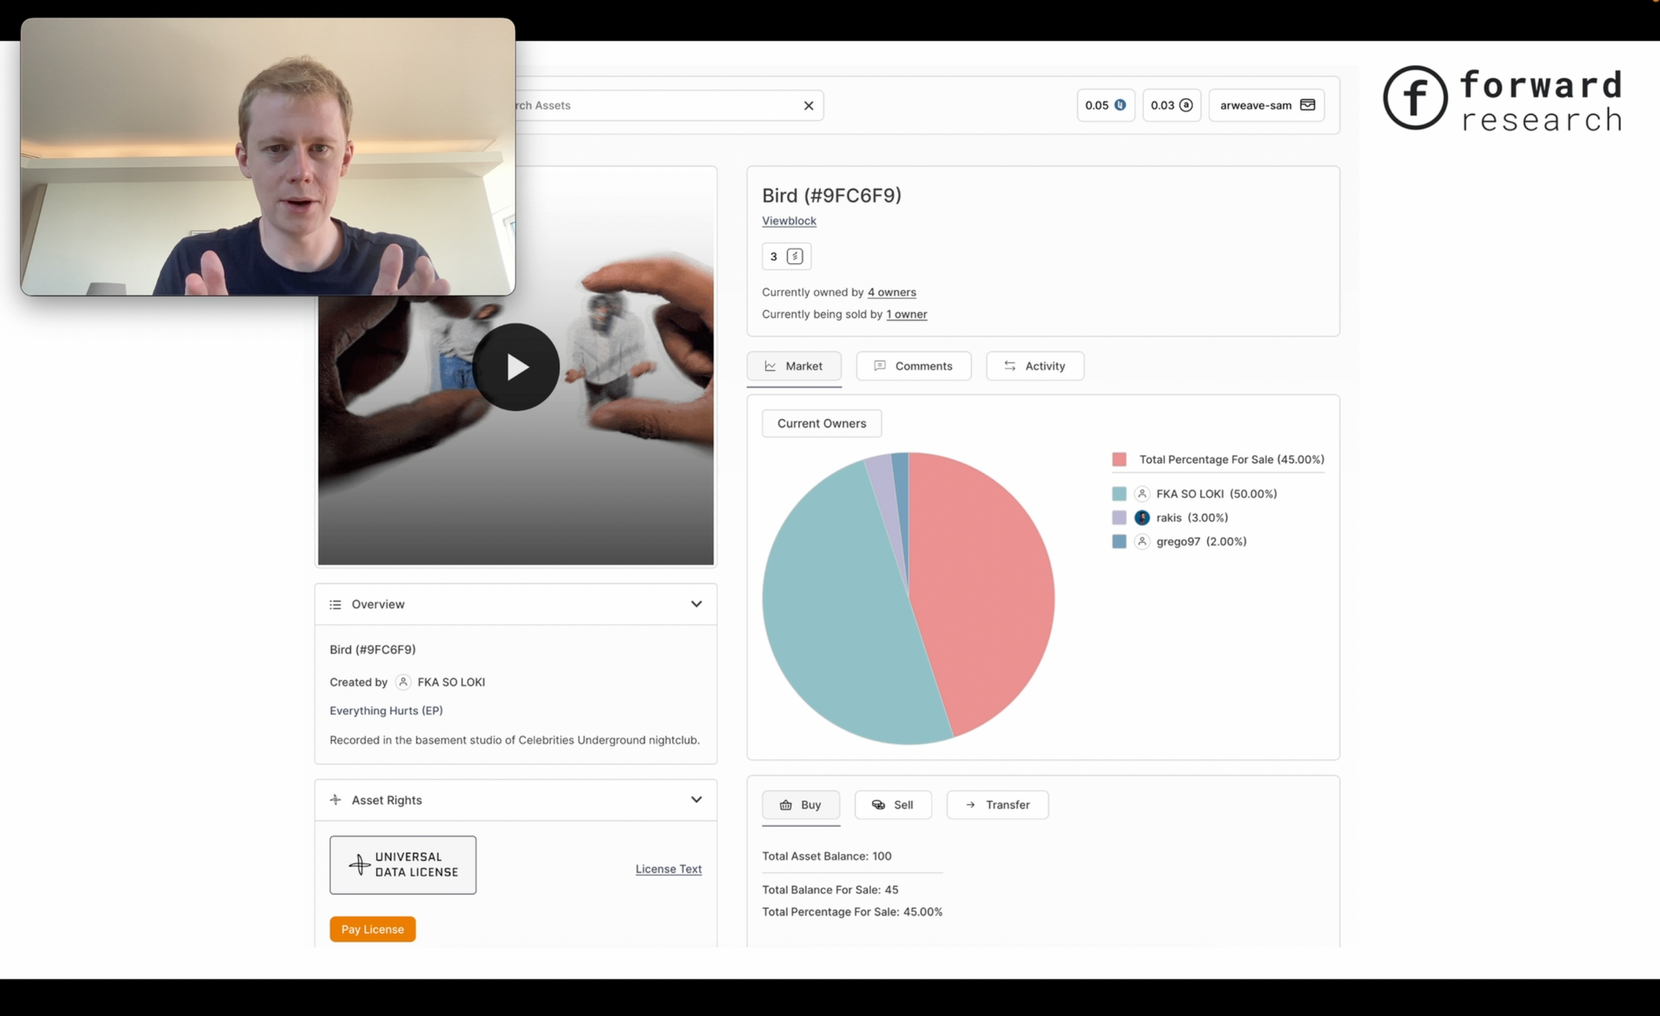Click the wallet icon next to arweave-sam

click(x=1307, y=105)
